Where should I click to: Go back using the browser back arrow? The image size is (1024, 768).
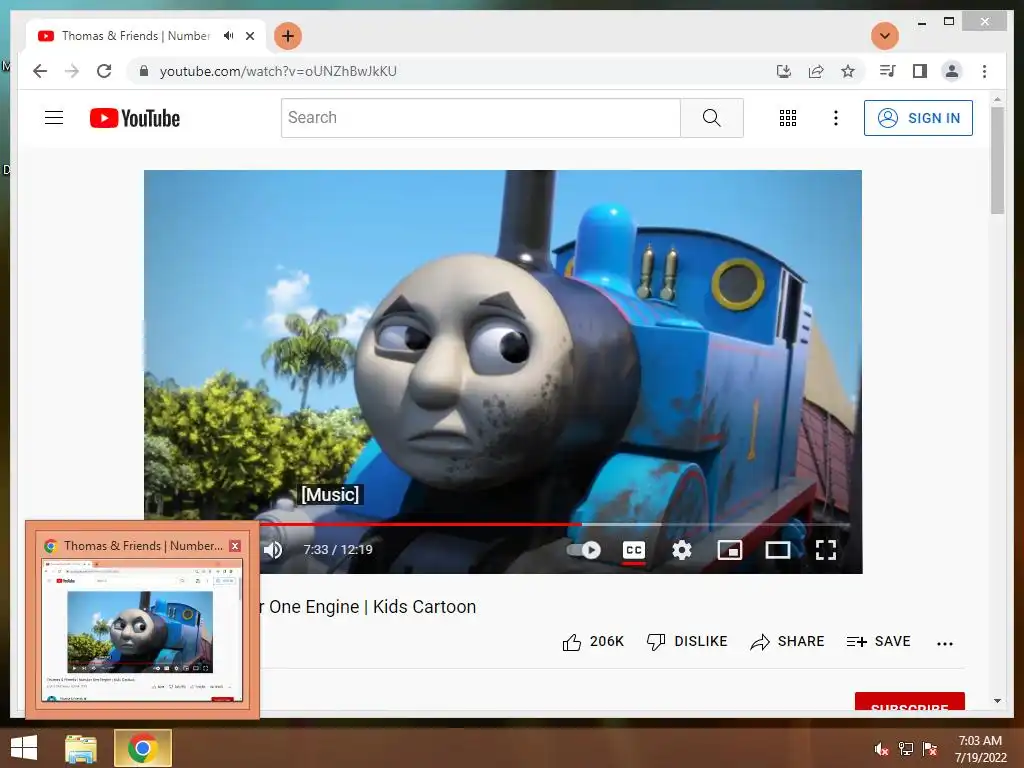pyautogui.click(x=40, y=71)
